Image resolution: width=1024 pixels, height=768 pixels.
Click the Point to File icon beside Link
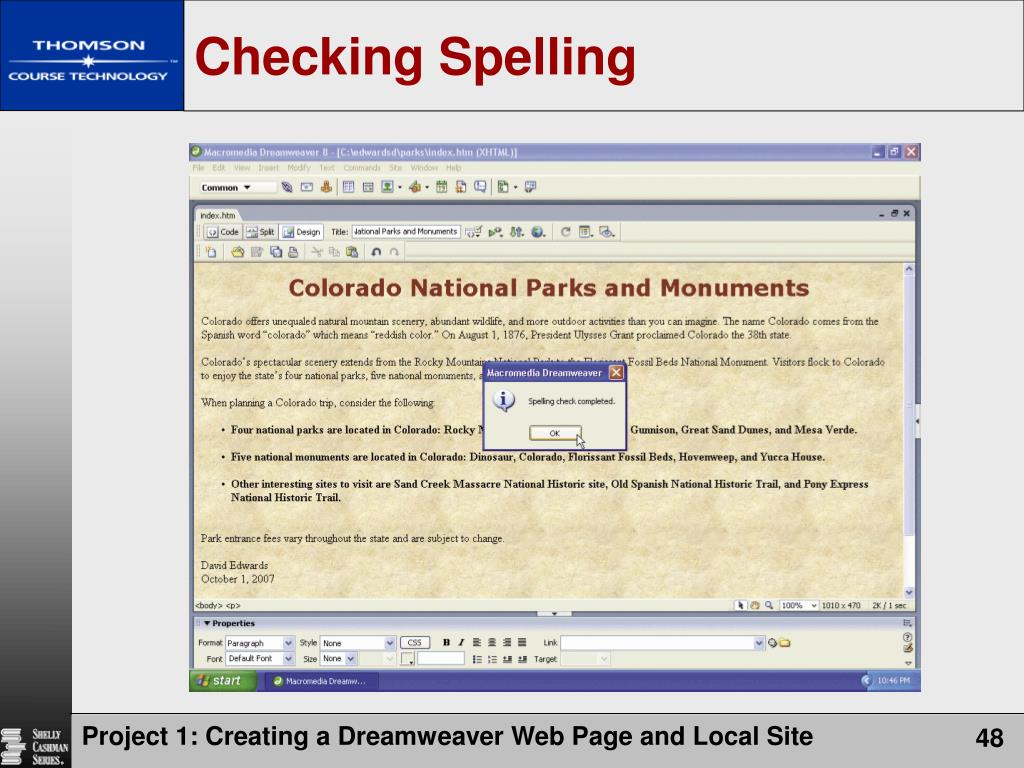point(773,643)
